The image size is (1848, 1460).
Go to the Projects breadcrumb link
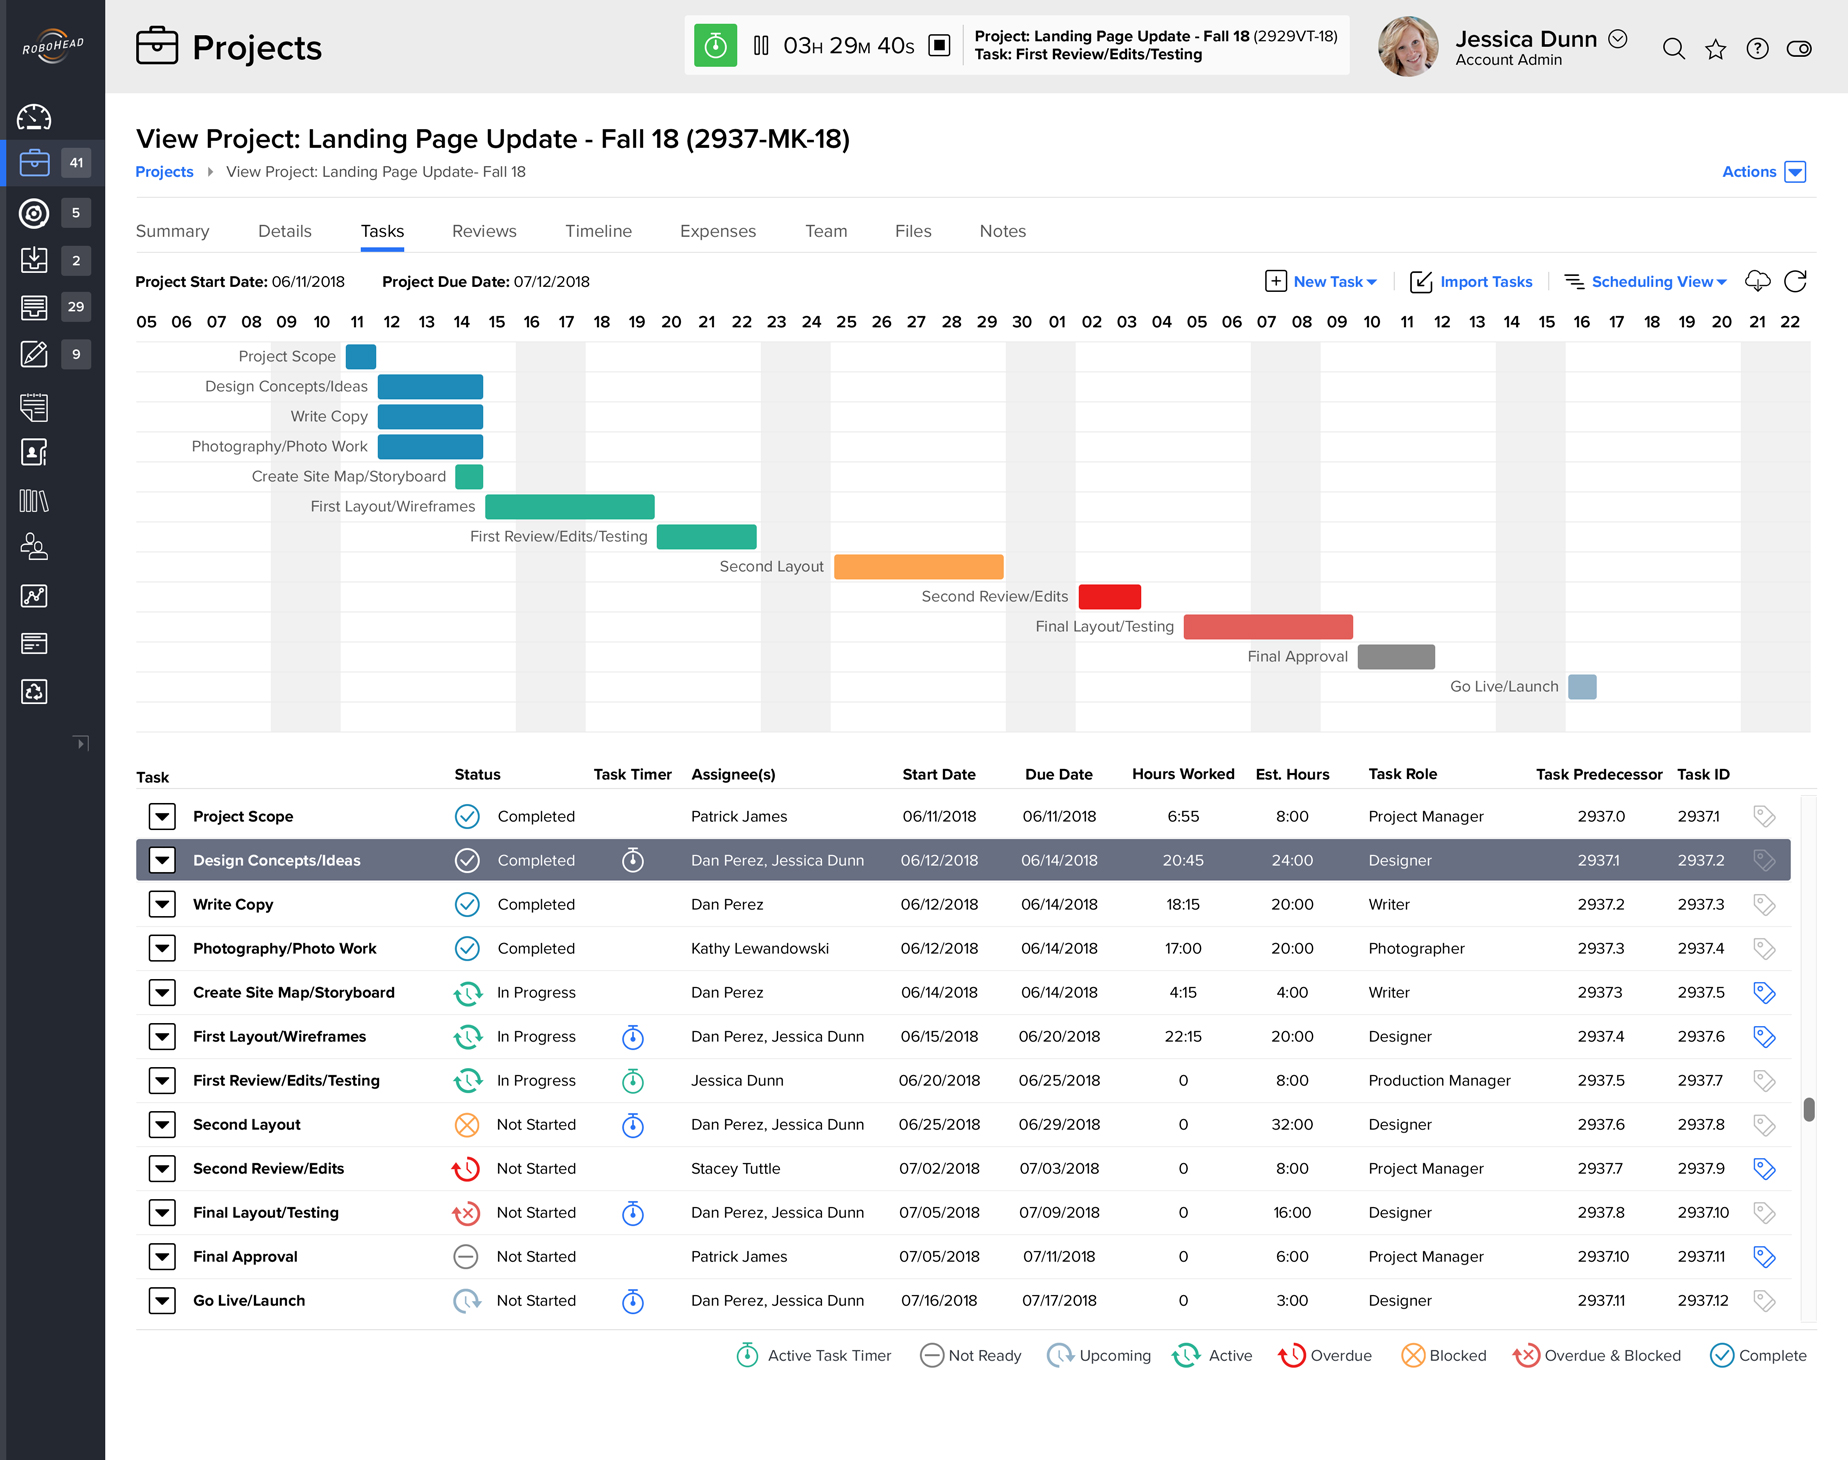coord(164,172)
